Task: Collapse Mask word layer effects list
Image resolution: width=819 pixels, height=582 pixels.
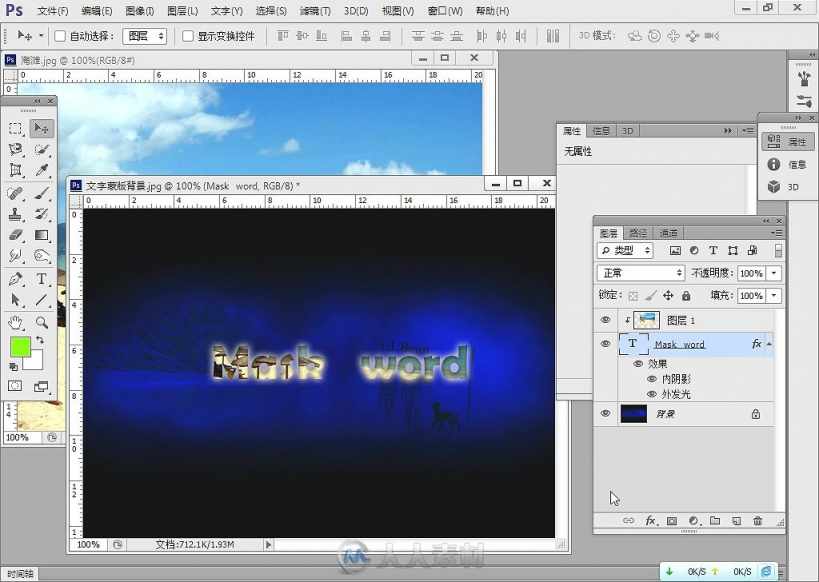Action: pos(769,344)
